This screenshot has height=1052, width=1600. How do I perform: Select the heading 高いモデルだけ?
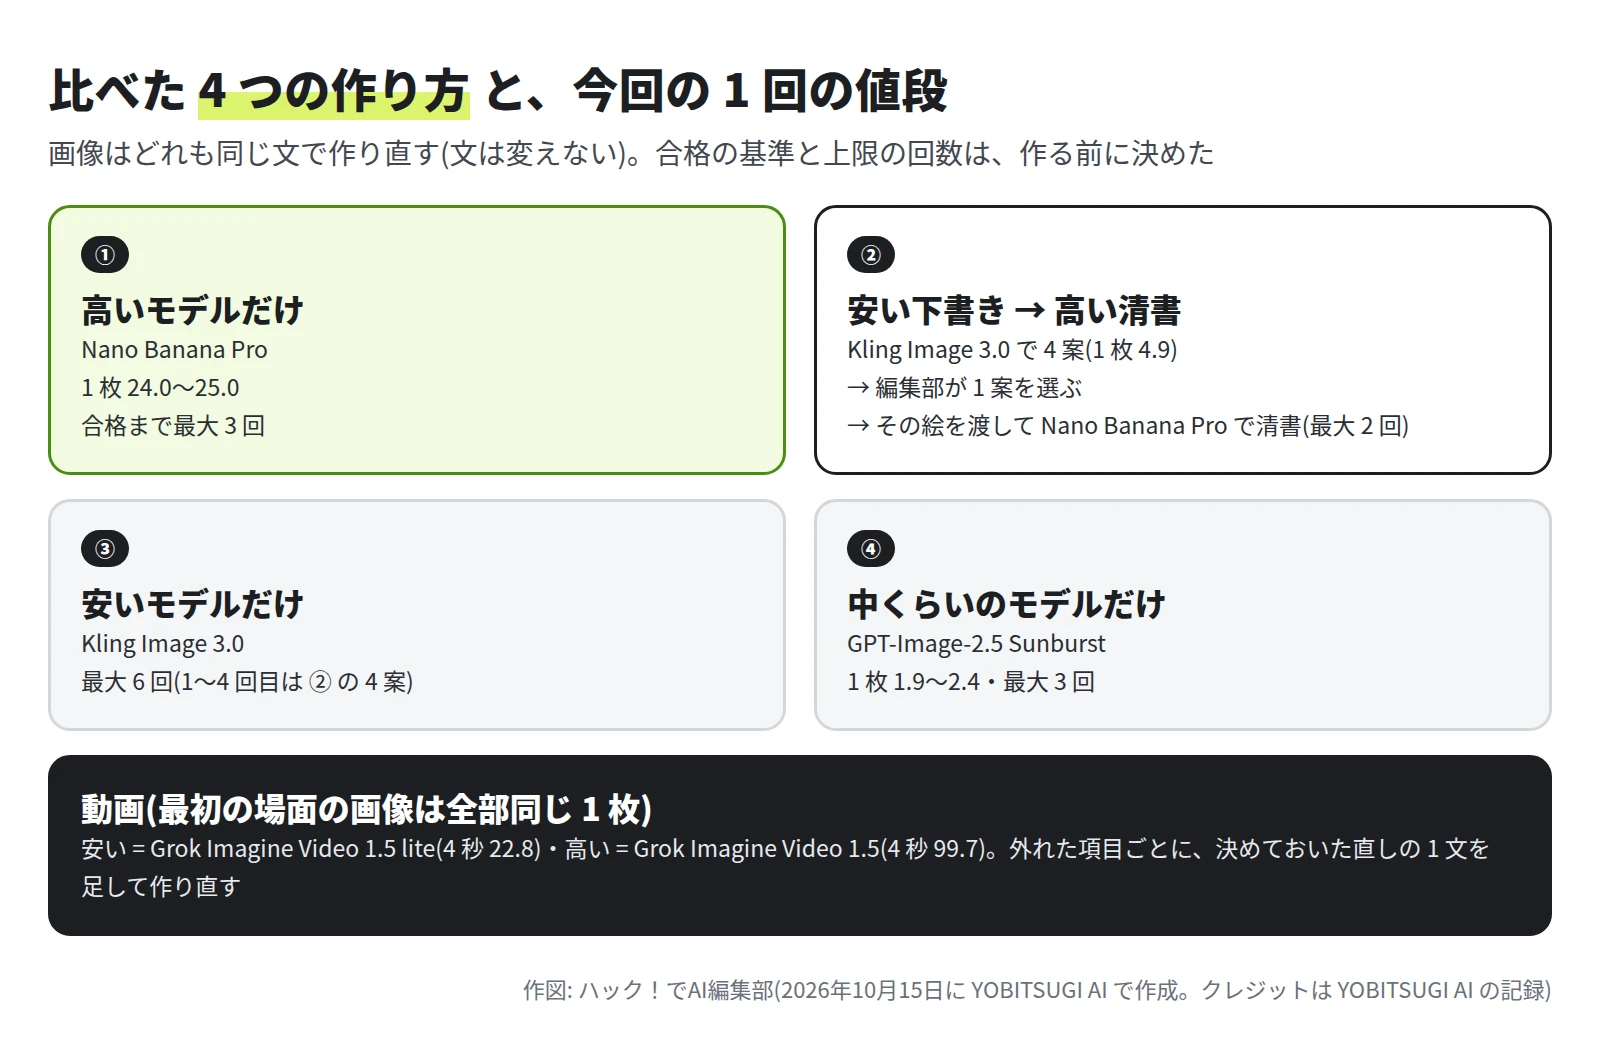coord(193,310)
